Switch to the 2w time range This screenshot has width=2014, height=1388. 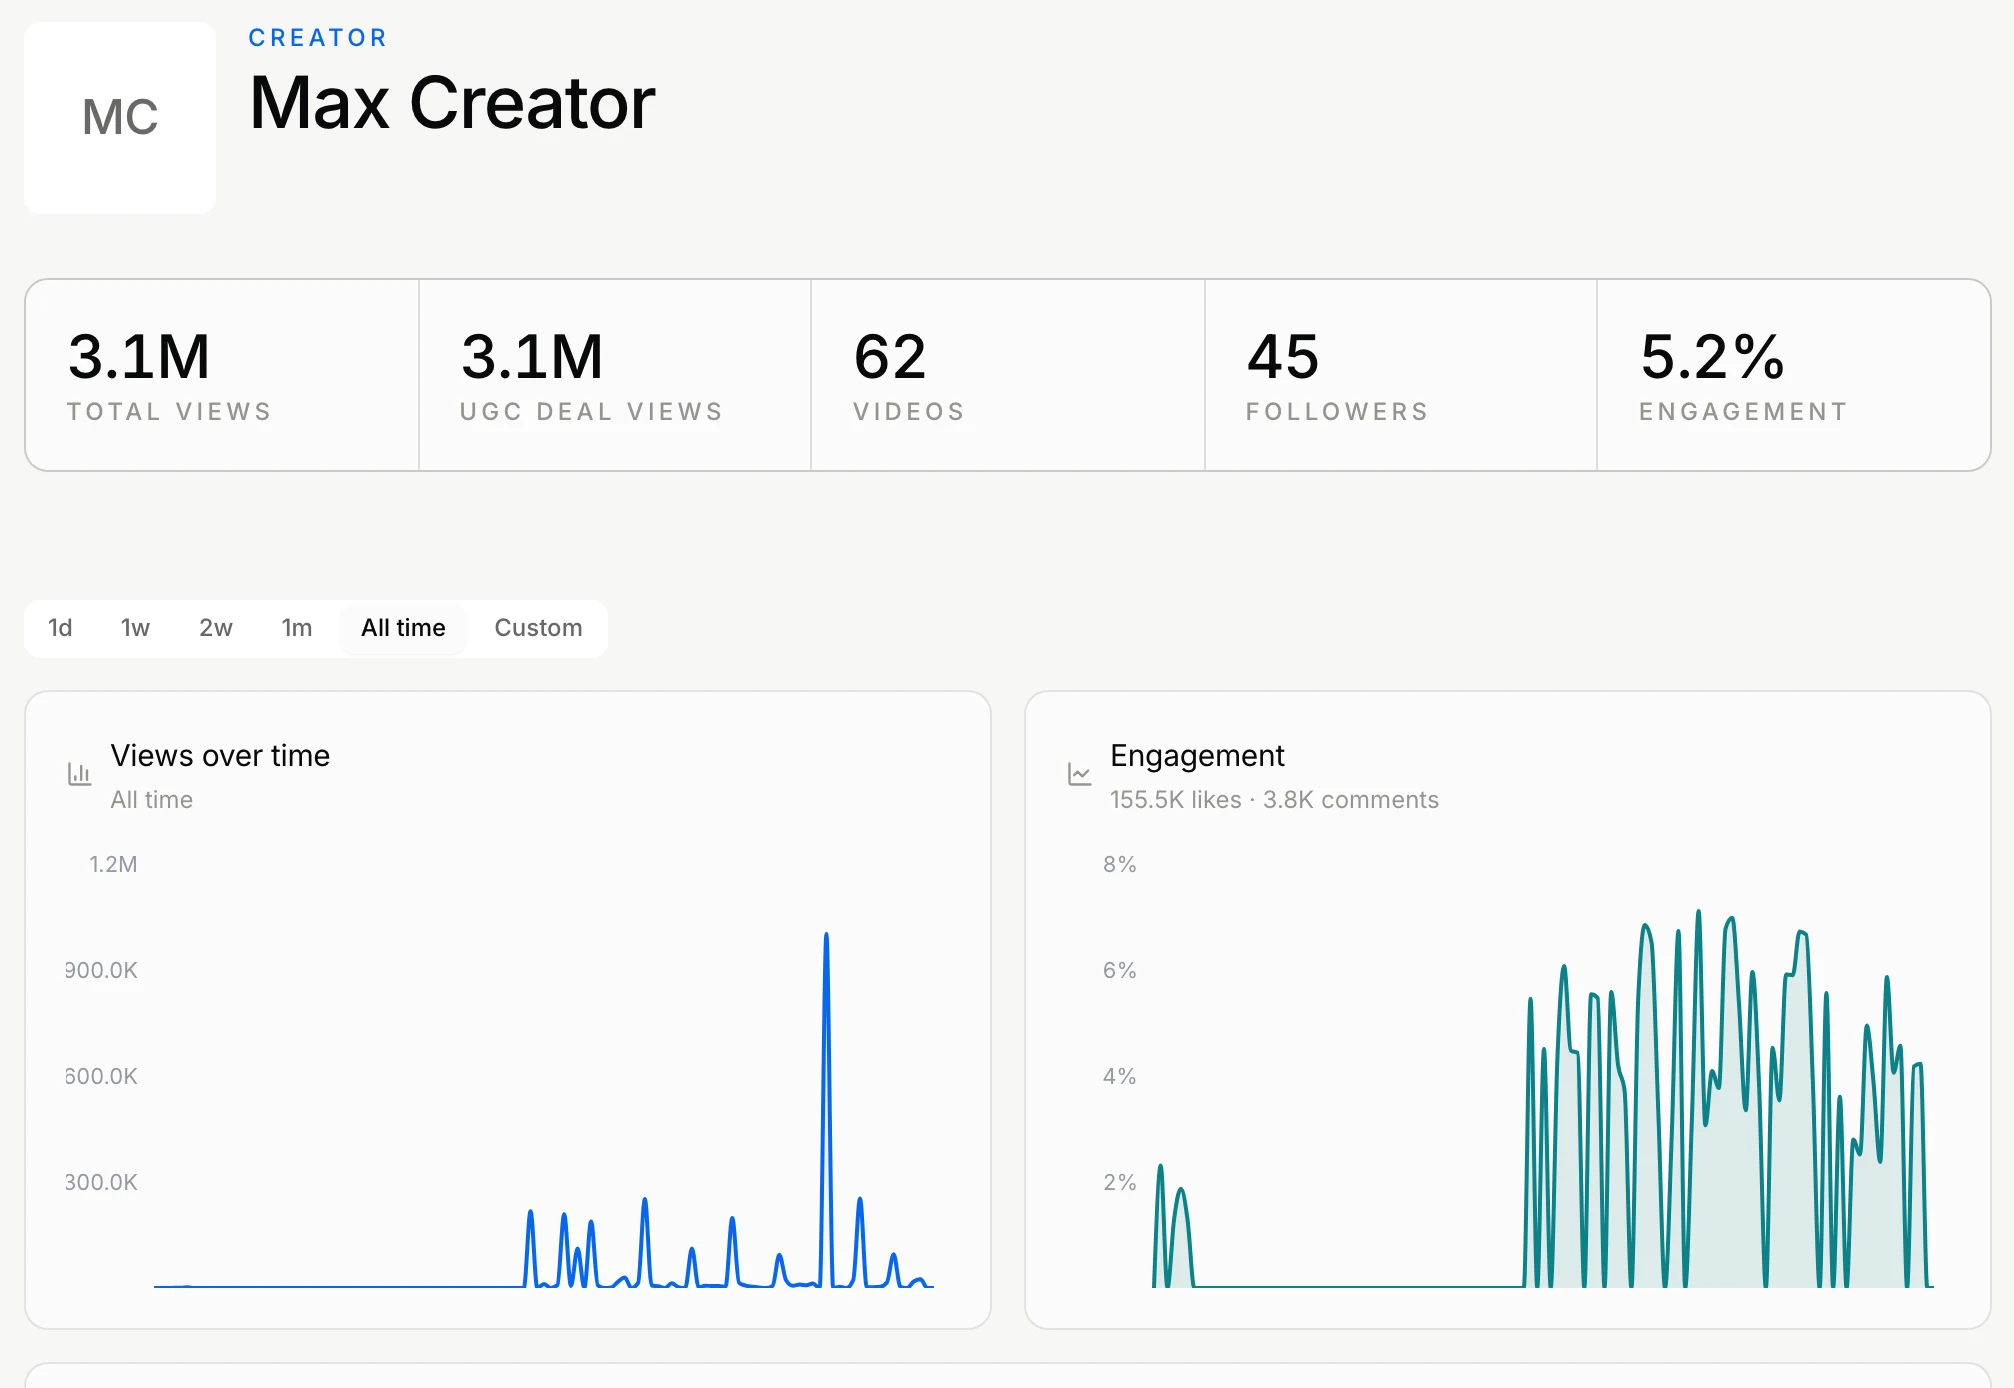(x=216, y=628)
